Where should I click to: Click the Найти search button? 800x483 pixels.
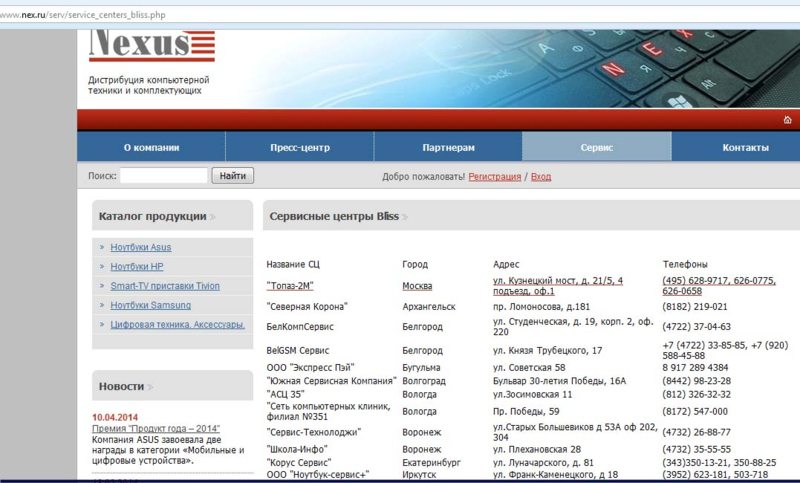point(233,175)
